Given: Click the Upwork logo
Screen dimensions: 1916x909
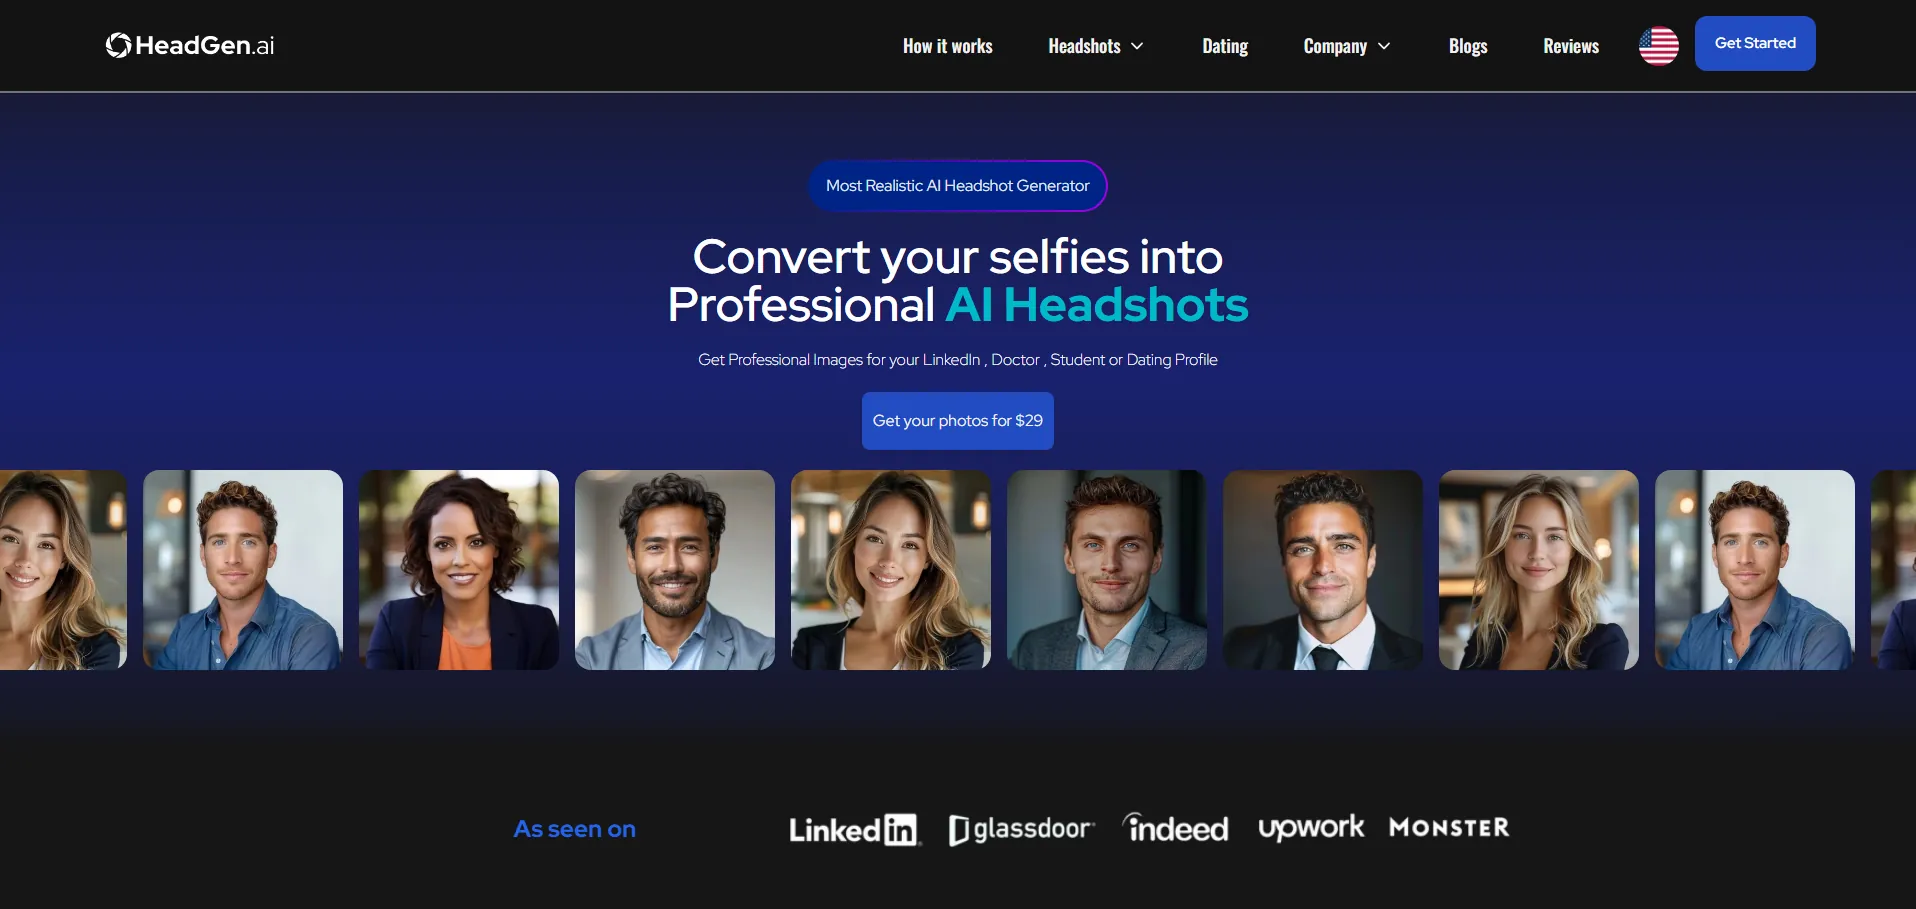Looking at the screenshot, I should (1310, 828).
